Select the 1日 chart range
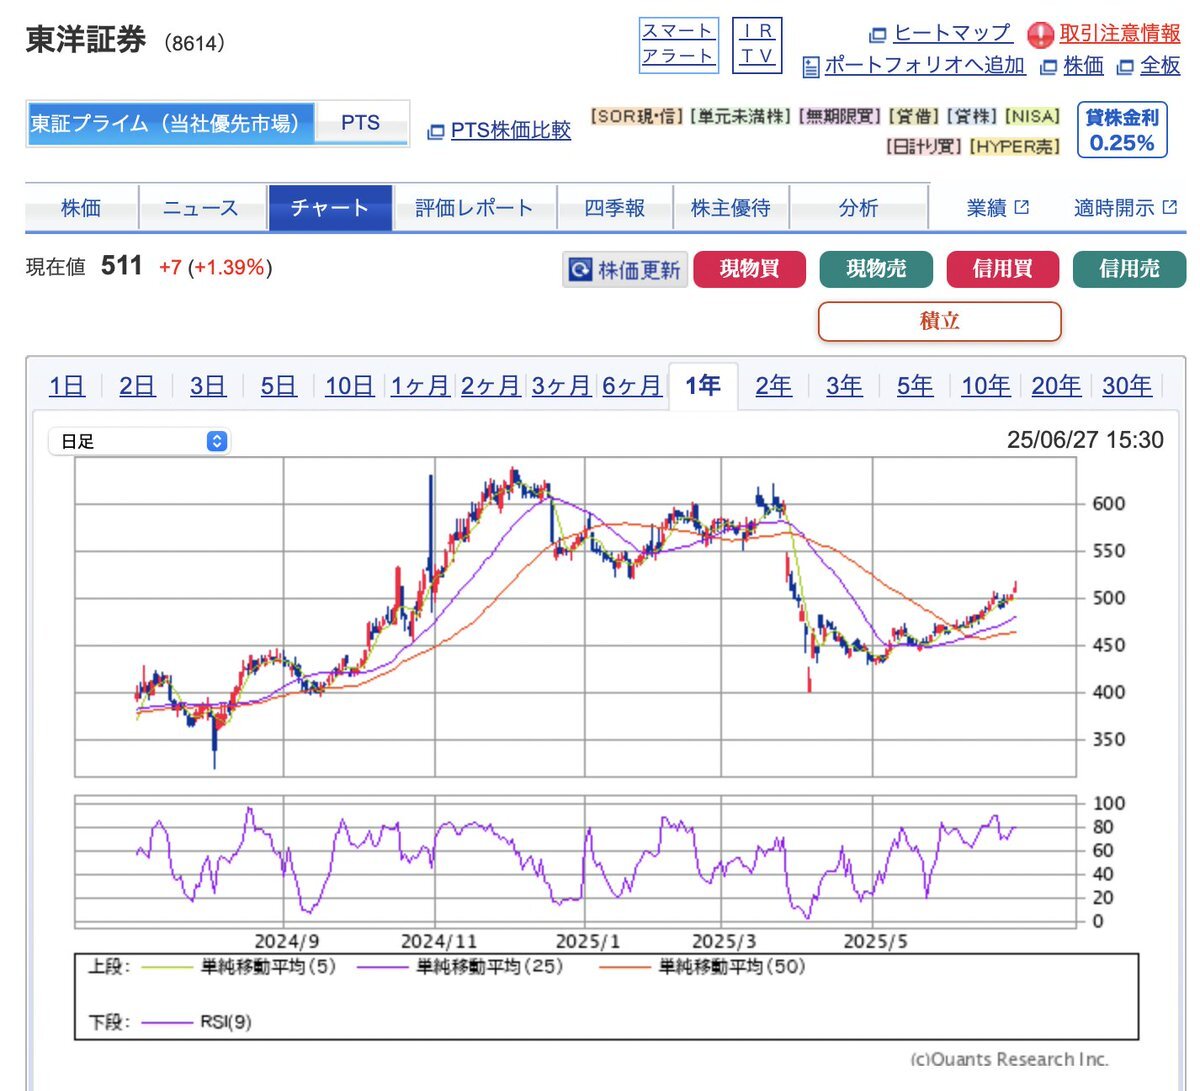 67,386
